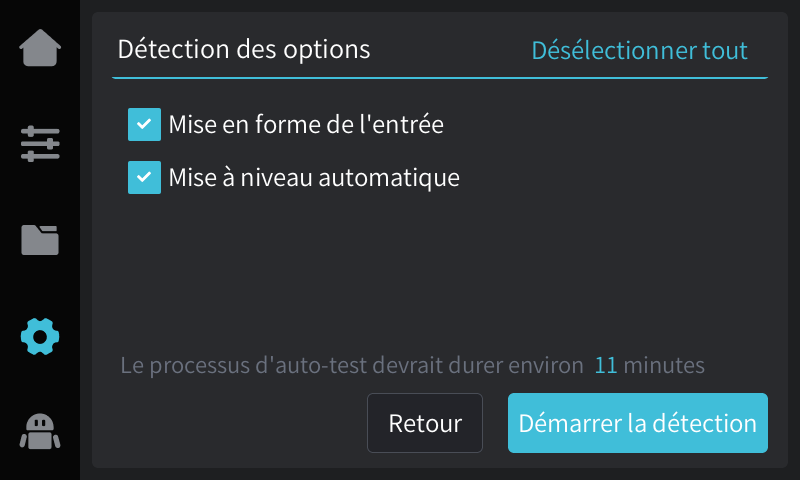Open the tune sliders sidebar icon
Viewport: 800px width, 480px height.
(40, 143)
